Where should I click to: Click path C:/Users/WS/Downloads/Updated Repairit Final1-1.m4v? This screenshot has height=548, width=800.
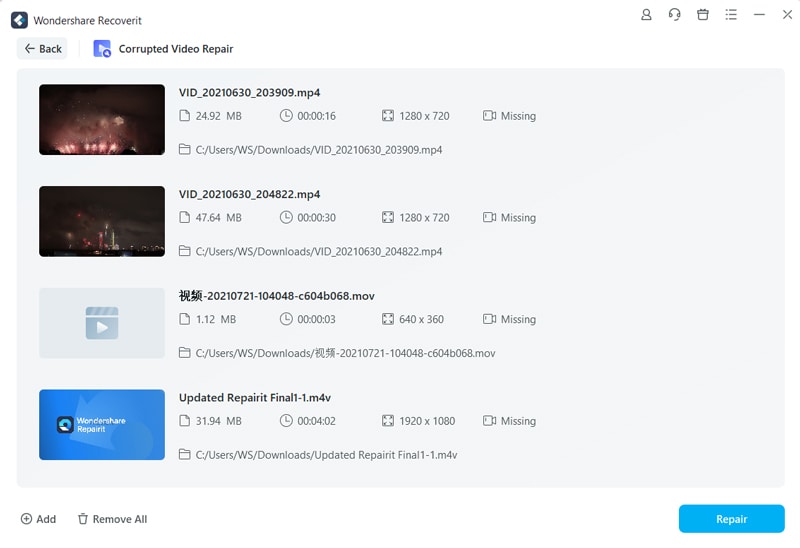coord(327,455)
